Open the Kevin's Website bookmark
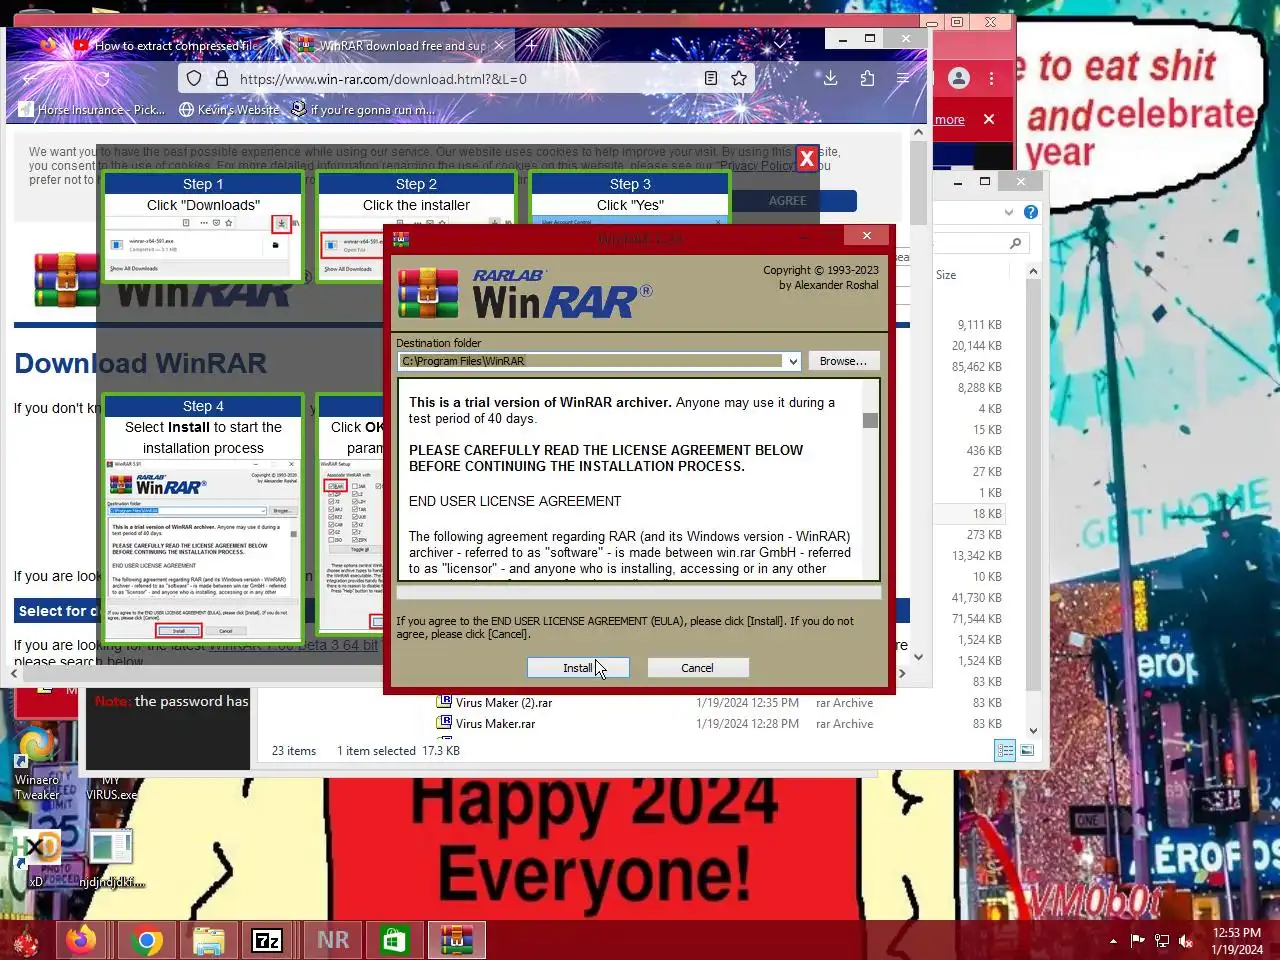The width and height of the screenshot is (1280, 960). click(x=229, y=110)
